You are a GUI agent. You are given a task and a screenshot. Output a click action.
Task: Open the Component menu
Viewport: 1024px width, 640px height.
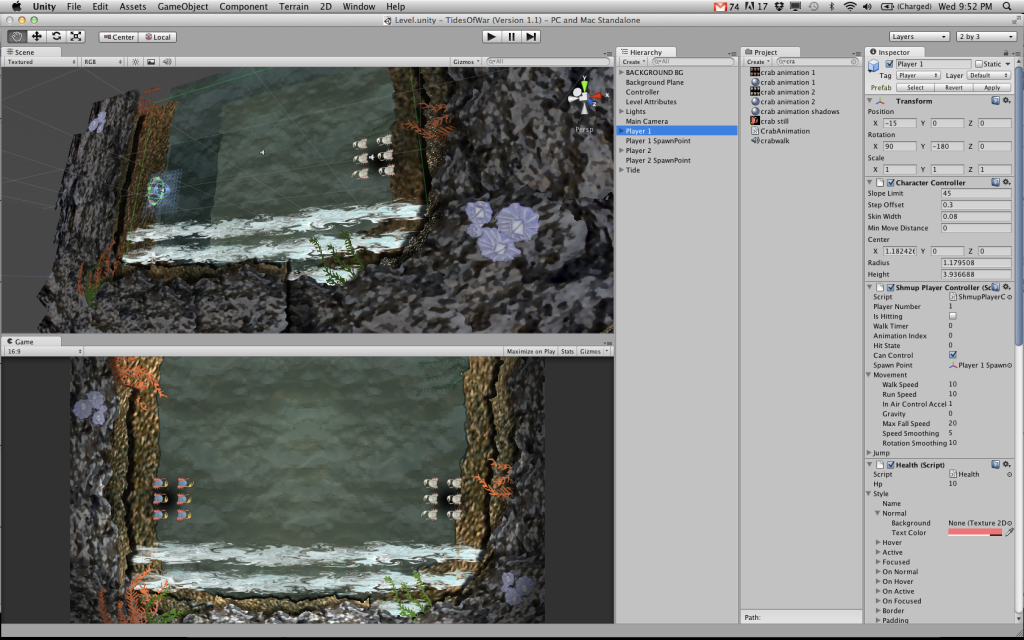click(243, 7)
